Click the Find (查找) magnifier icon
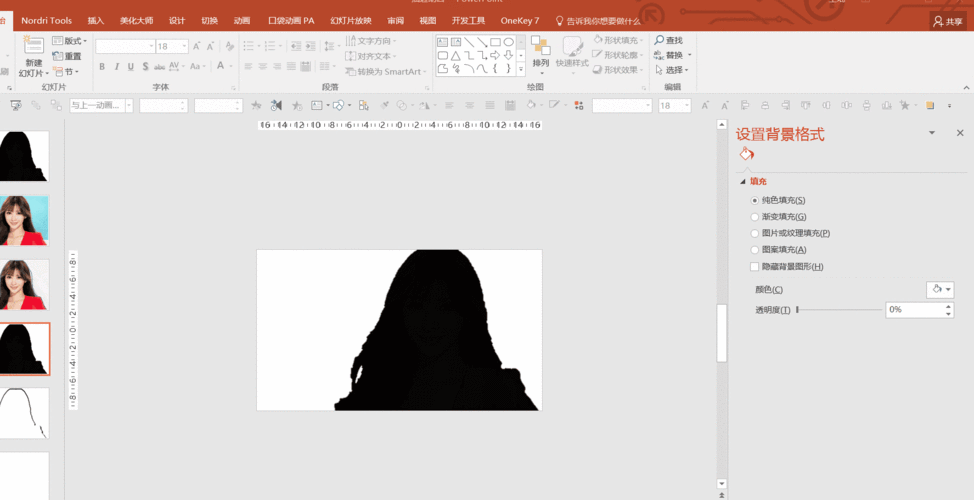This screenshot has height=500, width=974. tap(659, 40)
